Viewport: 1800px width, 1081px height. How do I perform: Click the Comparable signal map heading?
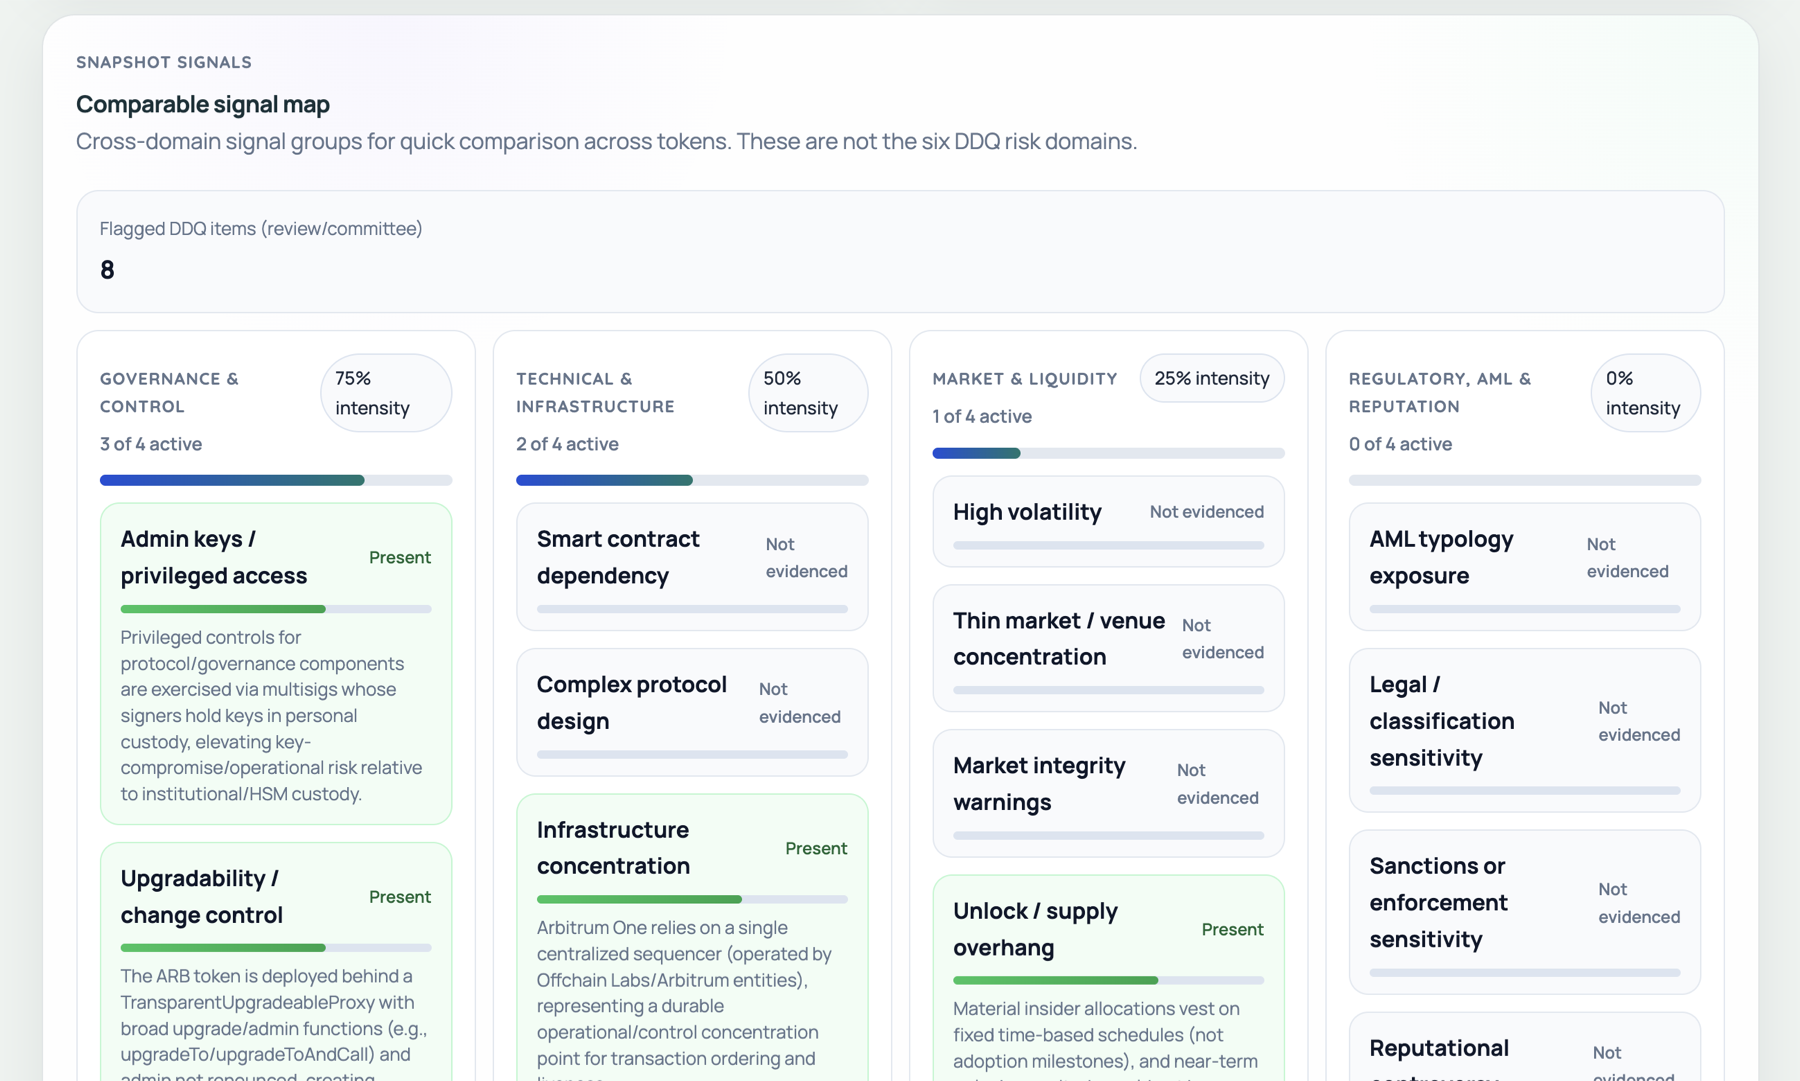tap(202, 104)
